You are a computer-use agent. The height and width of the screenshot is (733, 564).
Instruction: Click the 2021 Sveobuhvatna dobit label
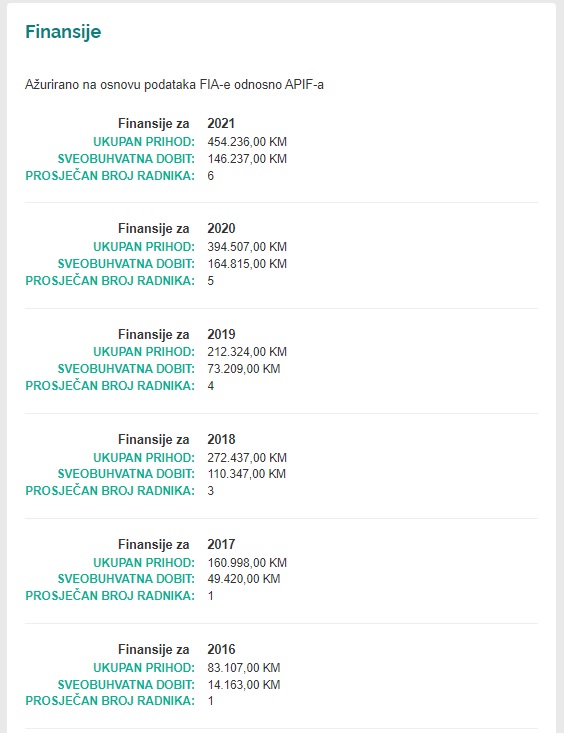click(126, 159)
